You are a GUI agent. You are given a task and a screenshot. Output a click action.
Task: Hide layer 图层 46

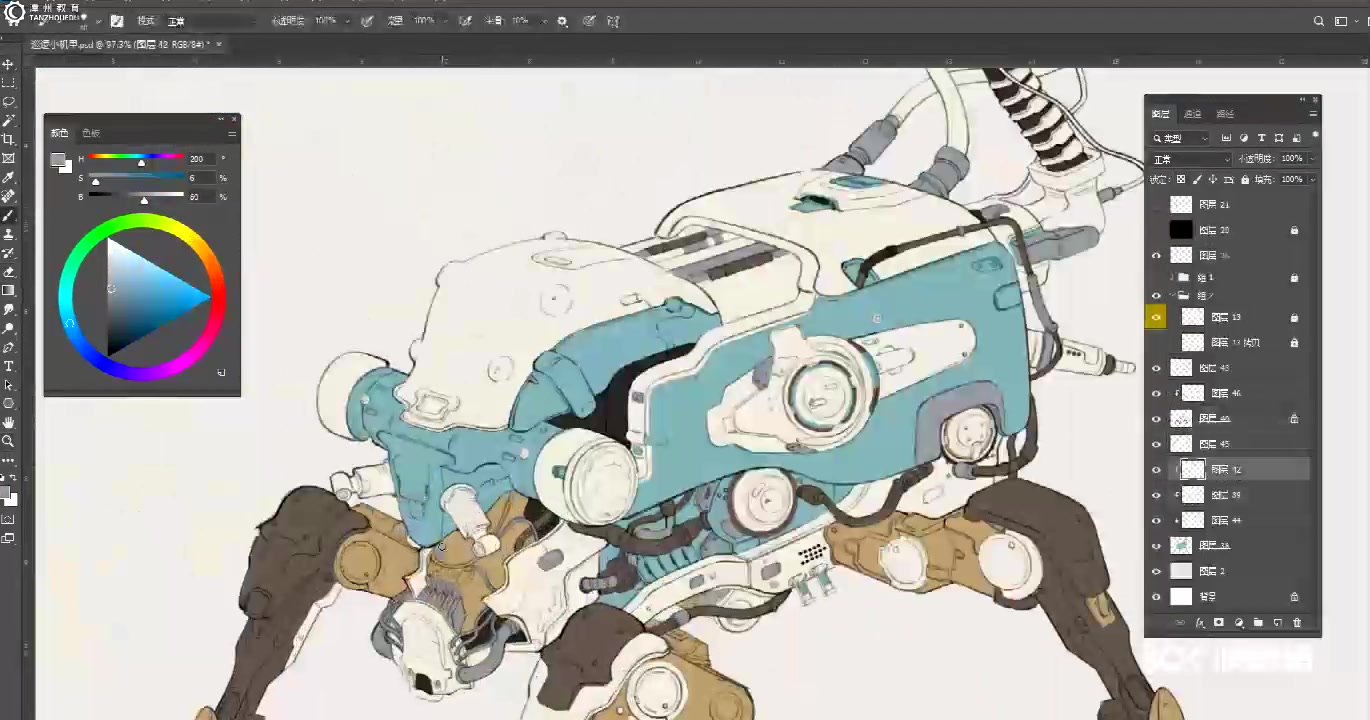click(1157, 394)
